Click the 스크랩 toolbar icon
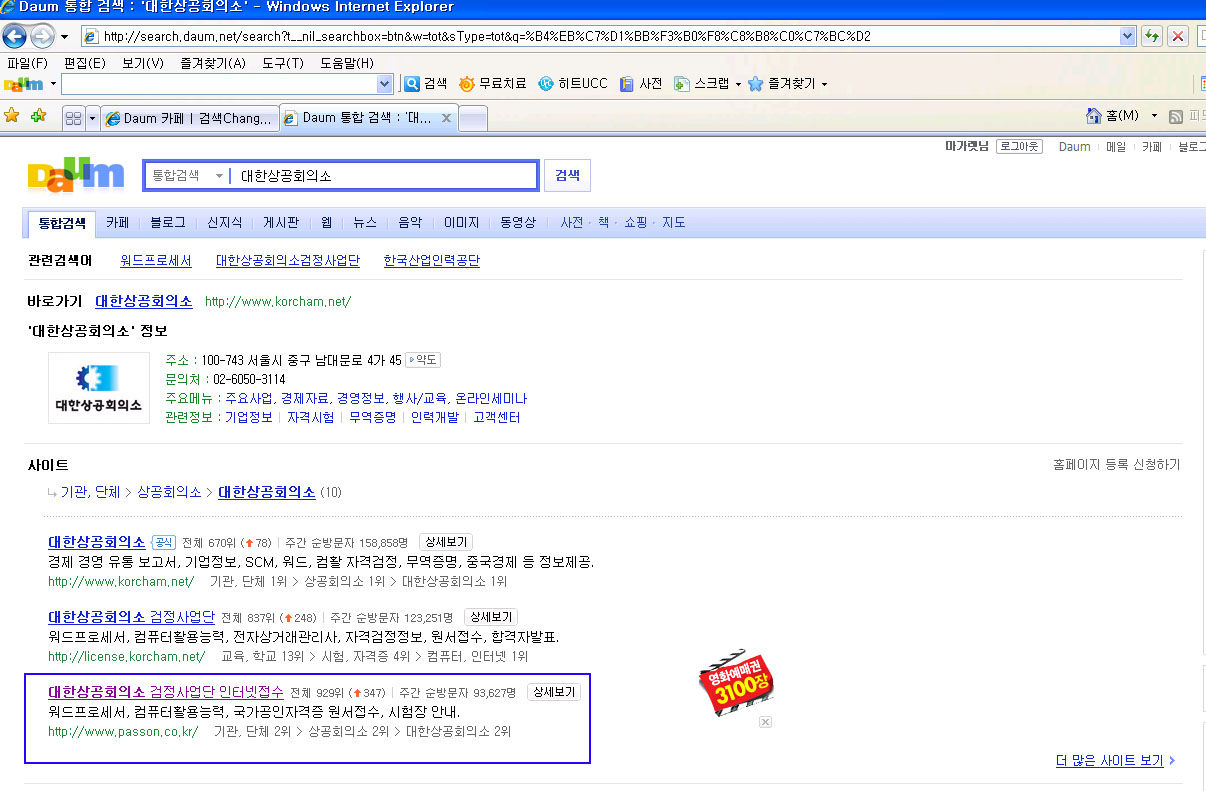The height and width of the screenshot is (791, 1206). point(701,84)
